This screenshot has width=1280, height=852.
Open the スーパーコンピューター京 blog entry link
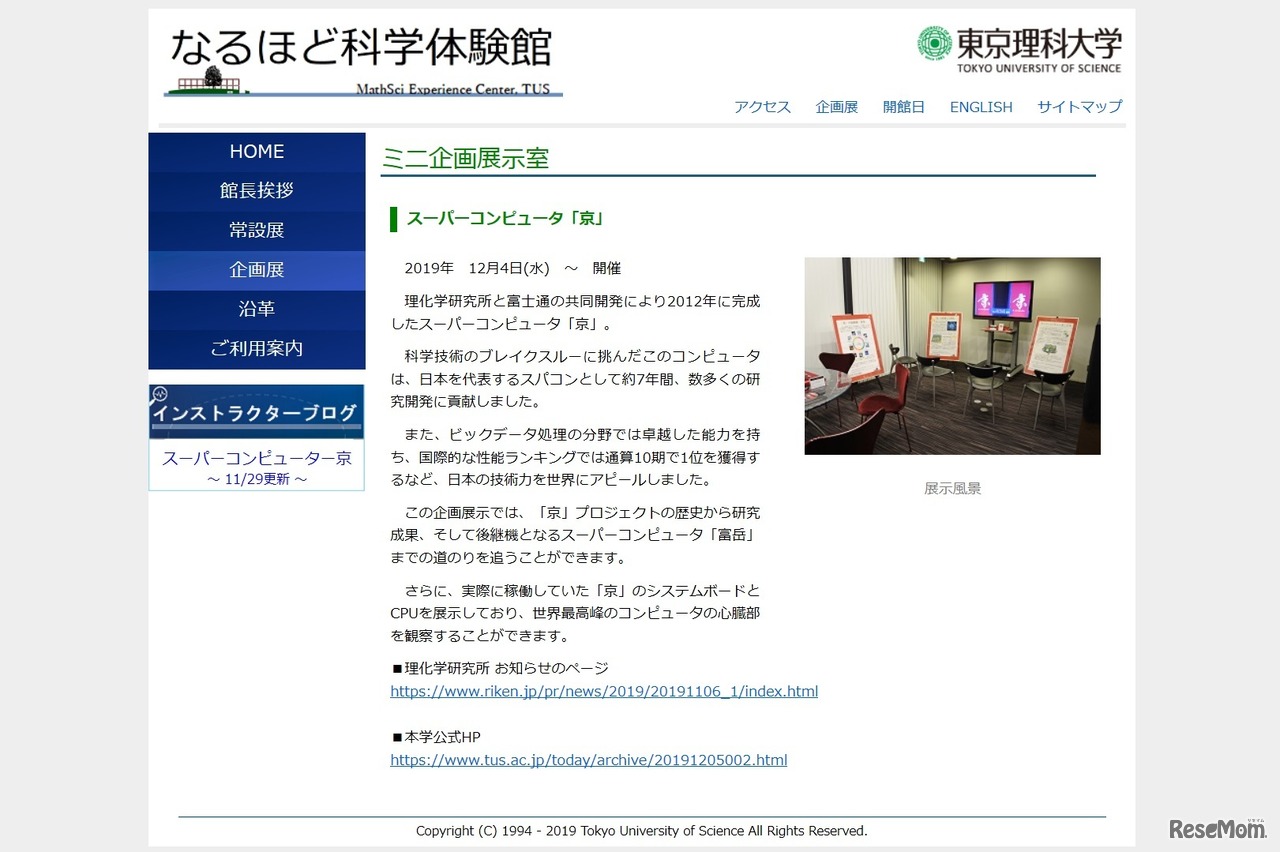(x=257, y=459)
